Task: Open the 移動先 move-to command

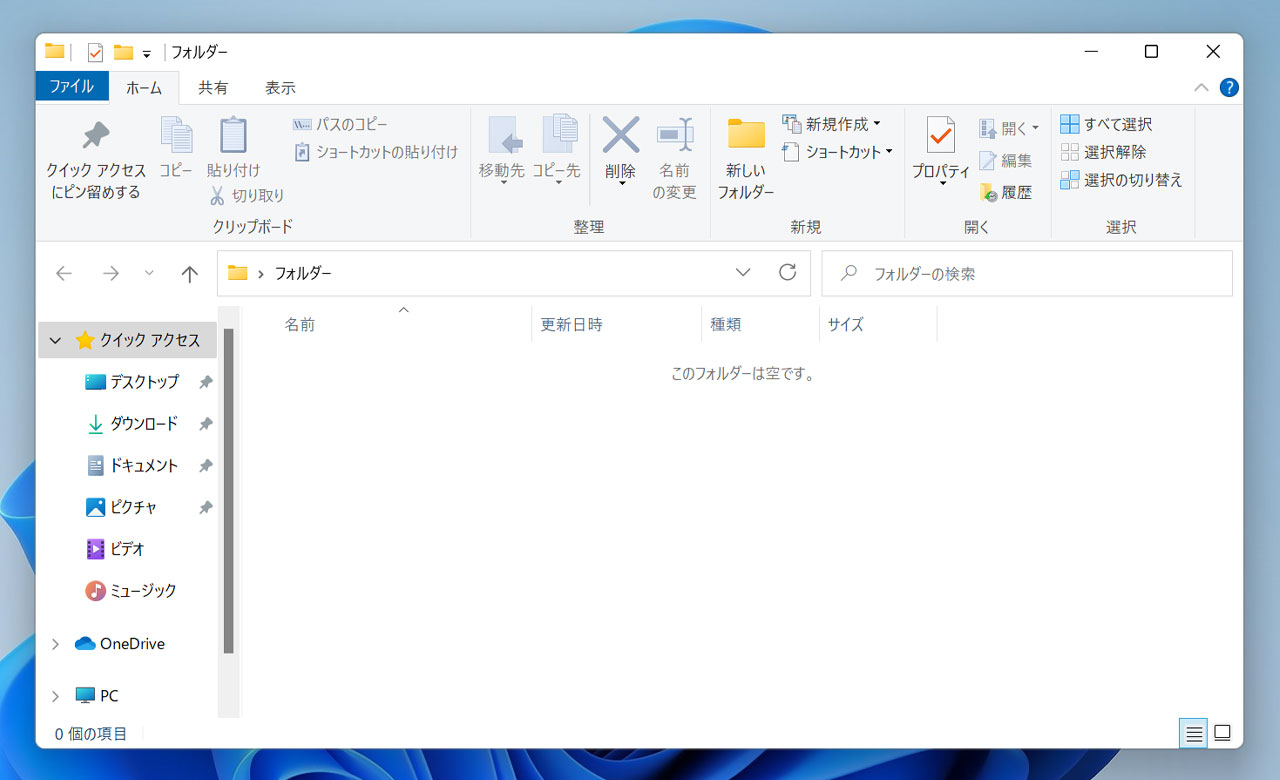Action: point(501,150)
